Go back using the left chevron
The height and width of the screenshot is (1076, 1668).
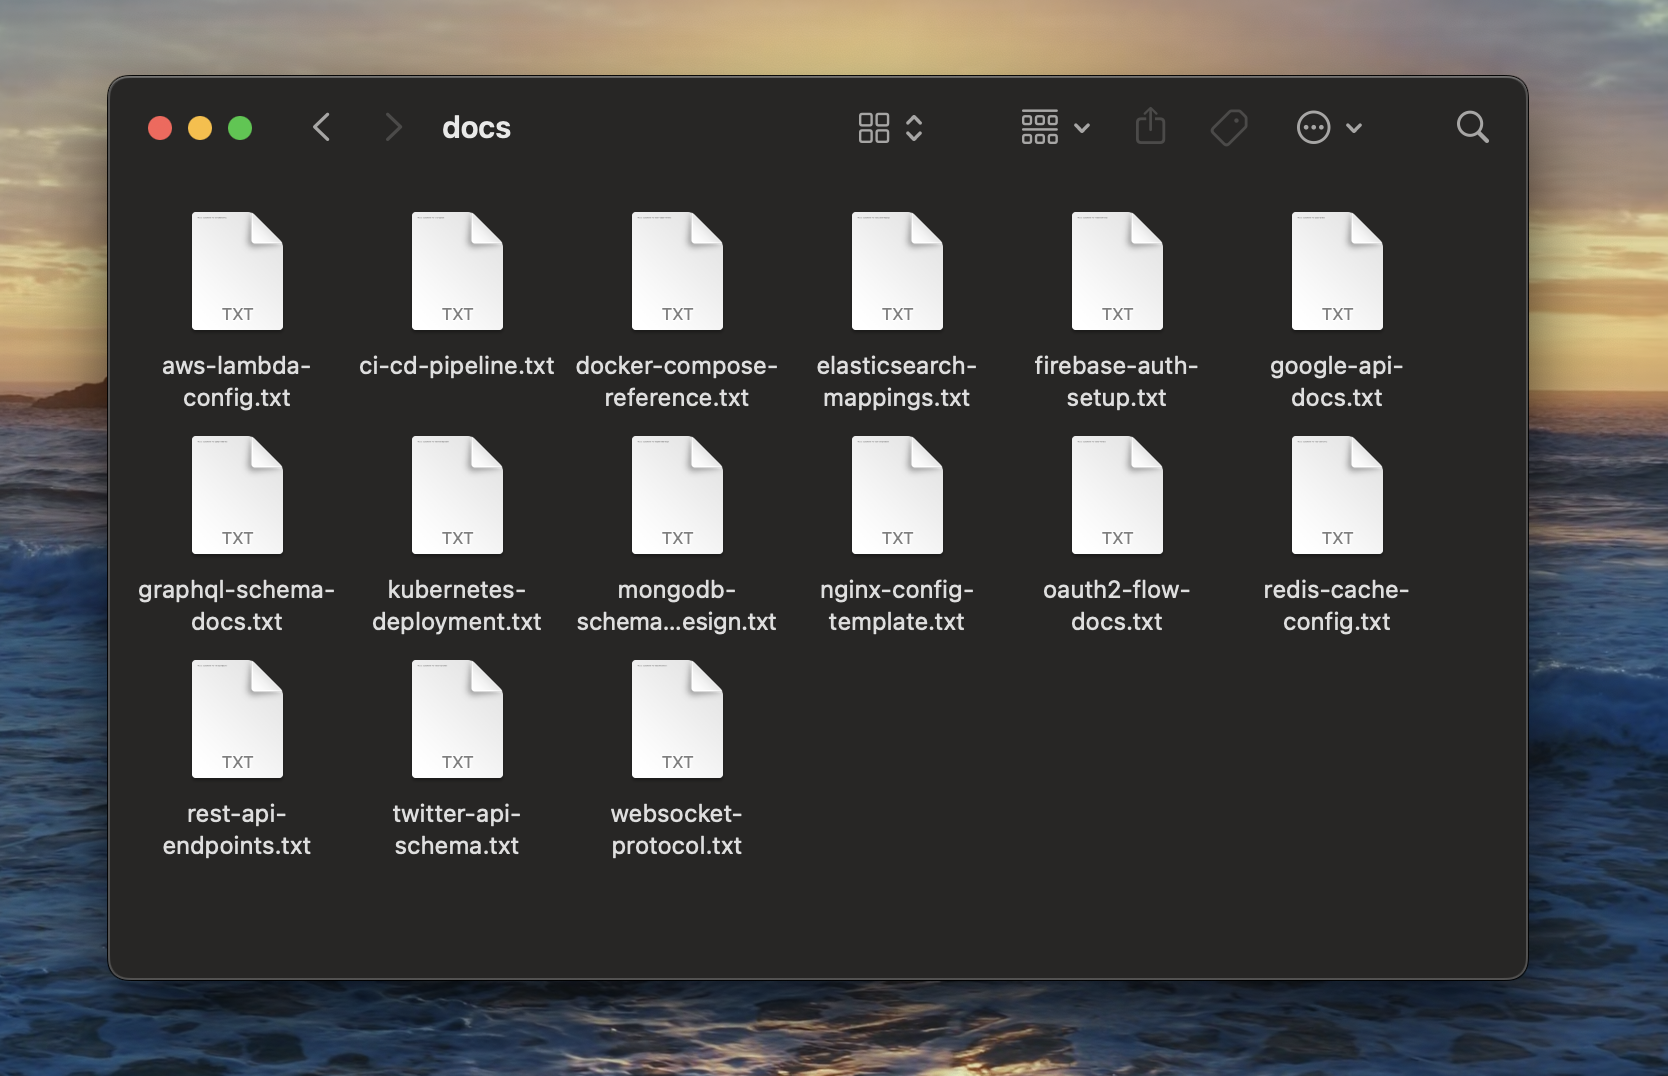click(x=322, y=127)
